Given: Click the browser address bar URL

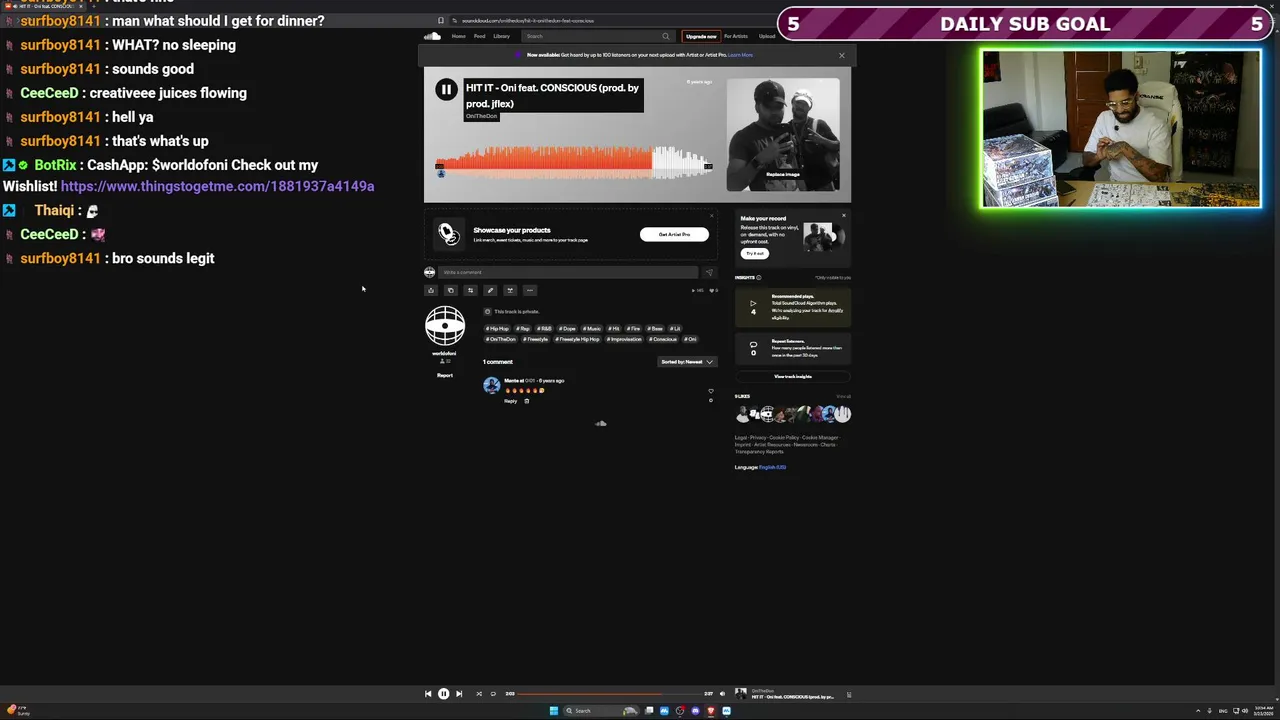Looking at the screenshot, I should (527, 20).
